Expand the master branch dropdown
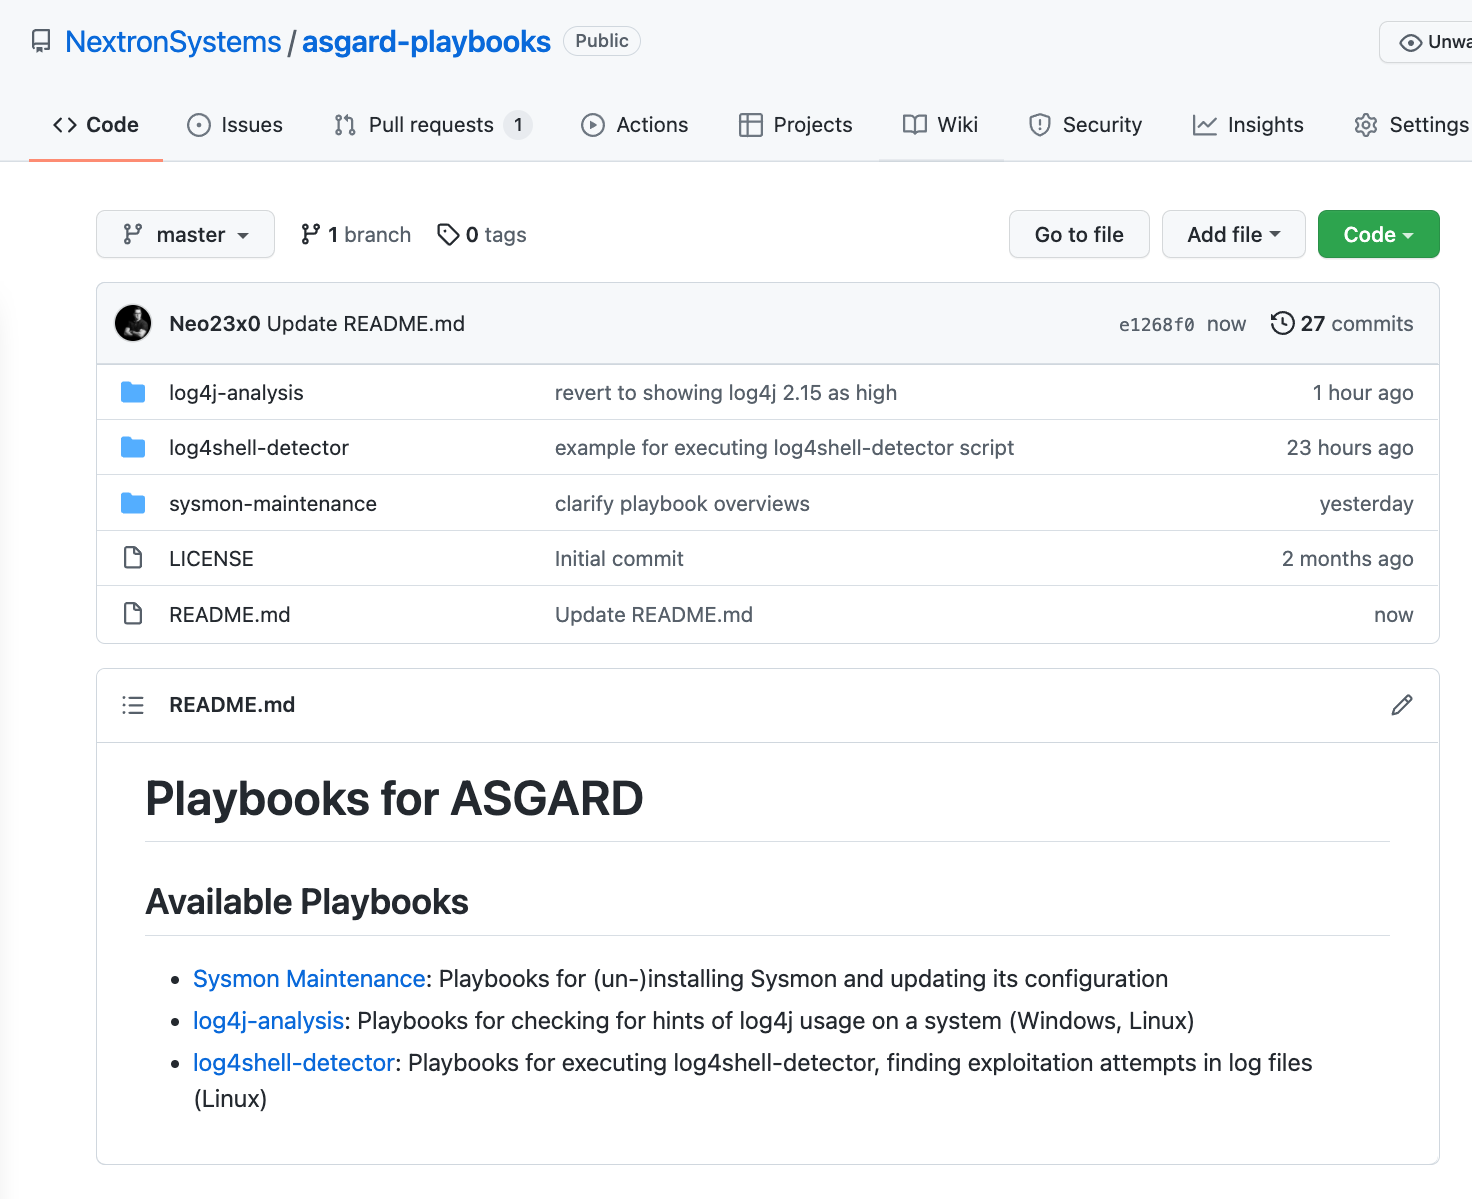 click(185, 234)
